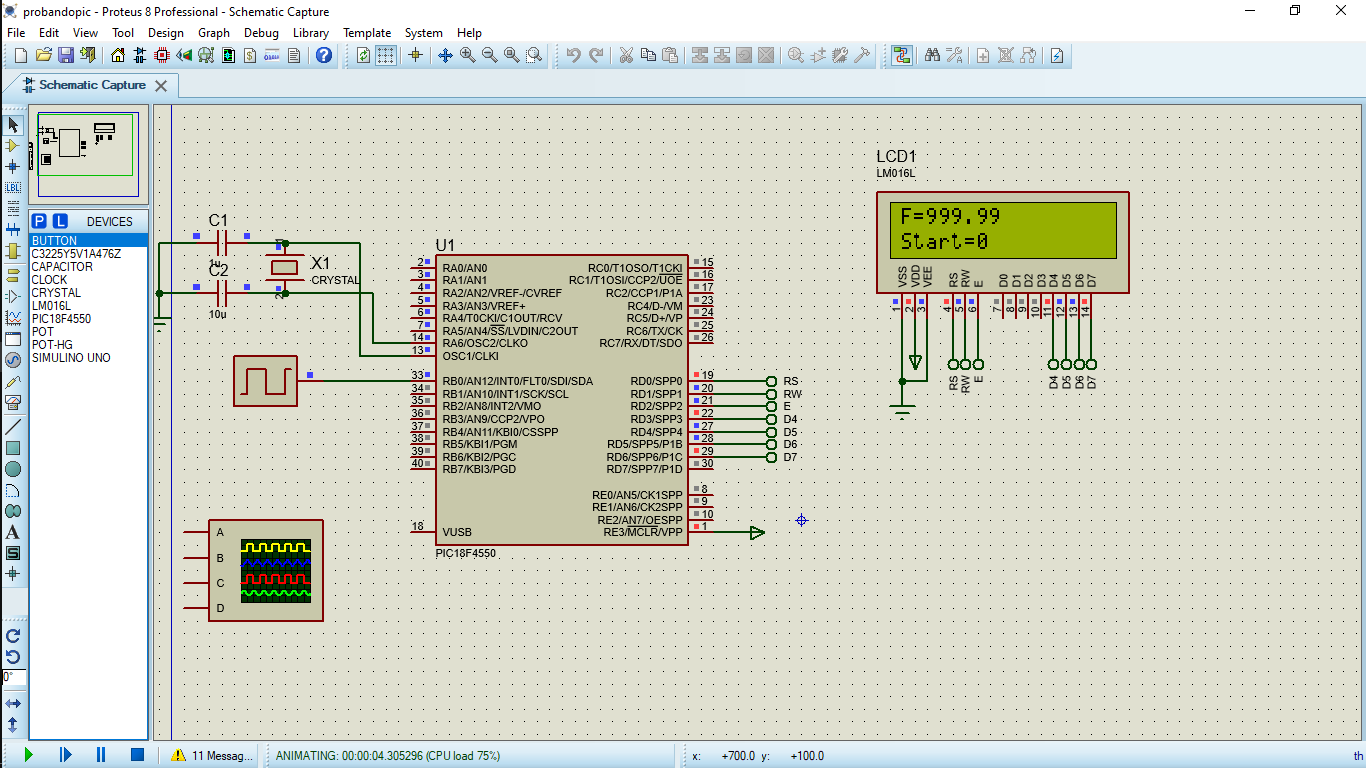Search and tag with the binoculars icon
Image resolution: width=1366 pixels, height=768 pixels.
[932, 55]
